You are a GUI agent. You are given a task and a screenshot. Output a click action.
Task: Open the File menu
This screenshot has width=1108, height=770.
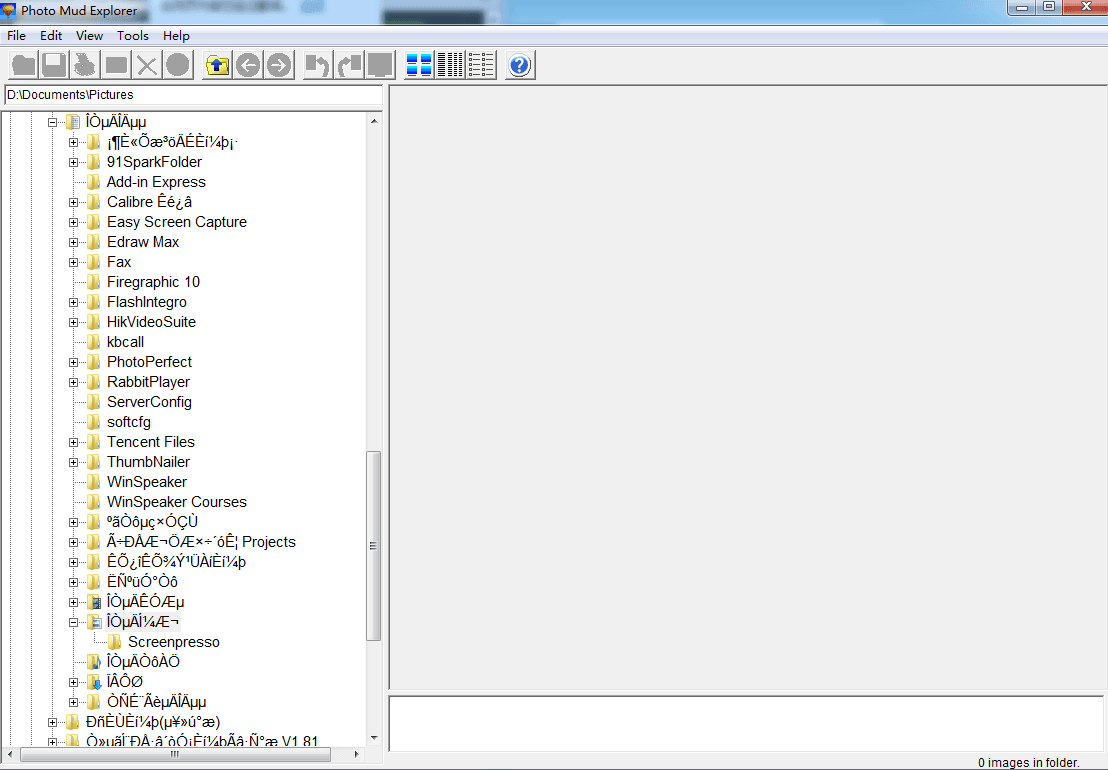(16, 36)
